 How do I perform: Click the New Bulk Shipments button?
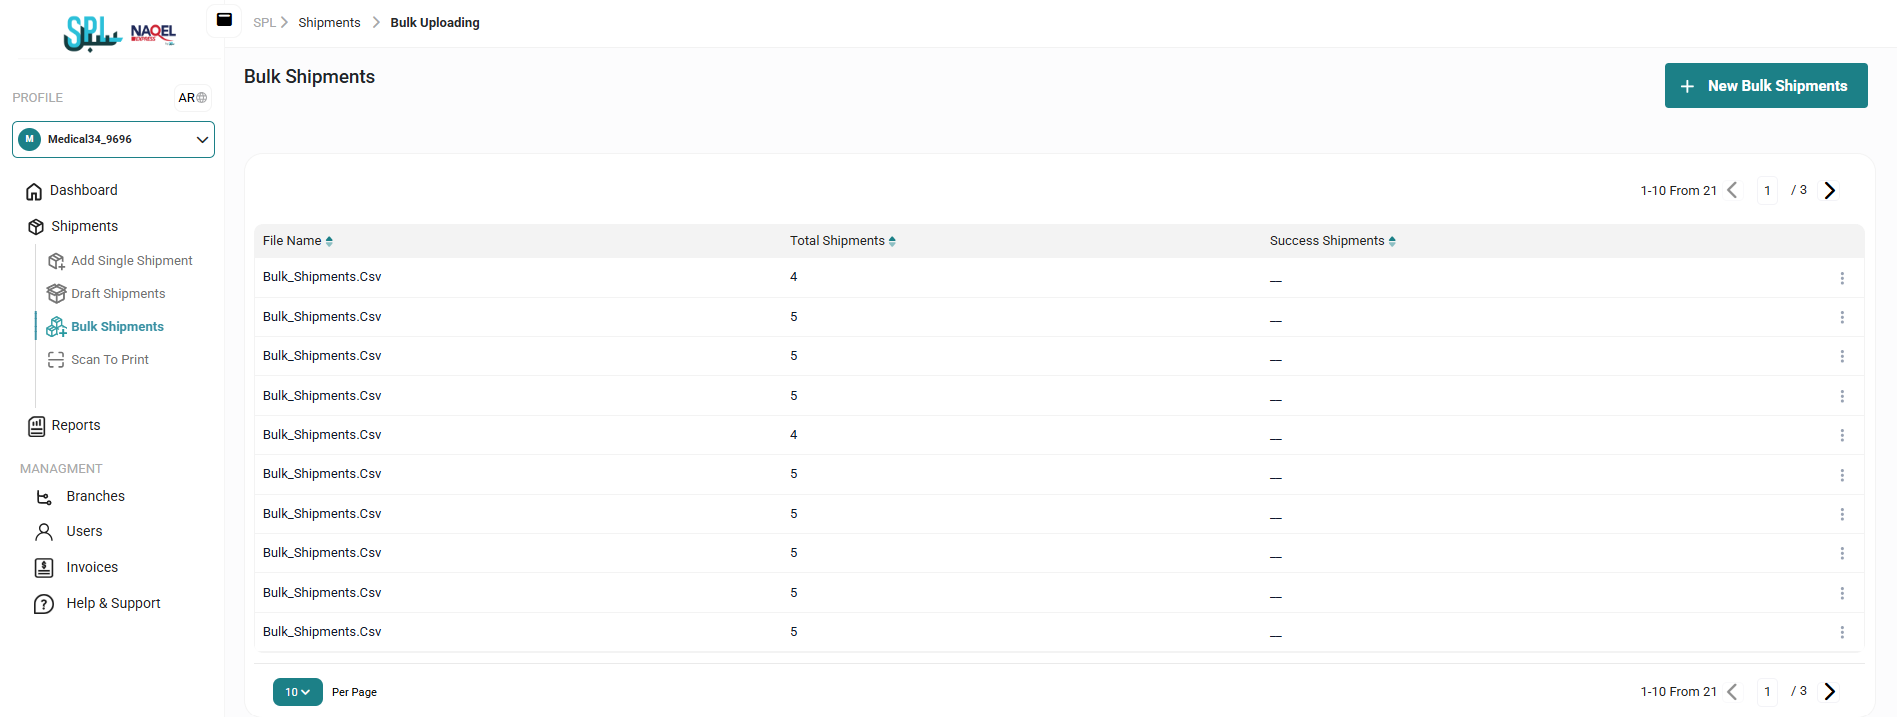tap(1765, 86)
